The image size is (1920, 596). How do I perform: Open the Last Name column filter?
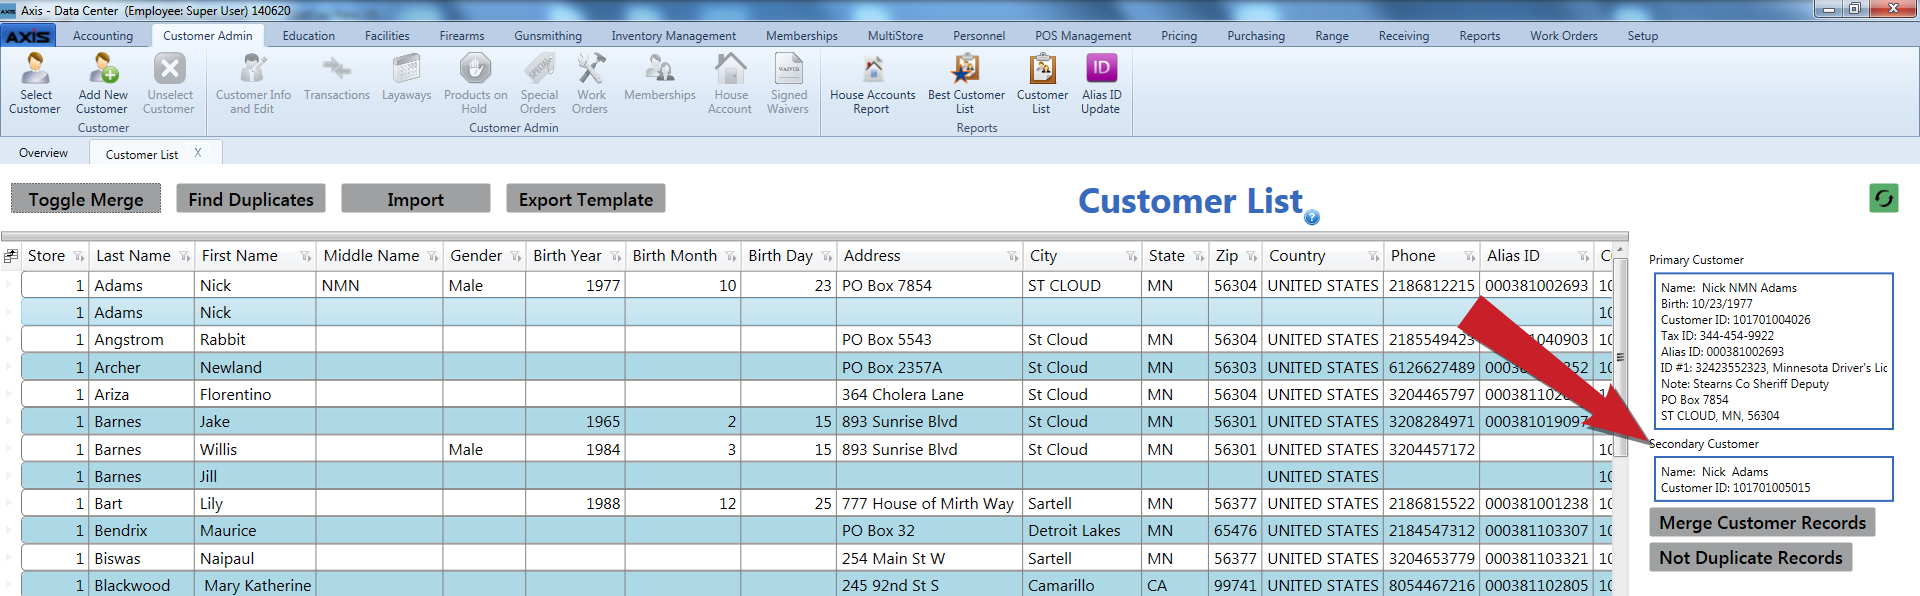point(185,257)
